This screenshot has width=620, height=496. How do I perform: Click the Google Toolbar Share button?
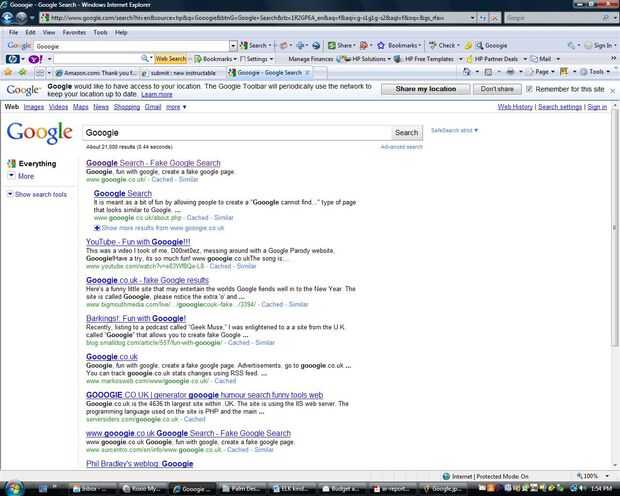coord(342,45)
